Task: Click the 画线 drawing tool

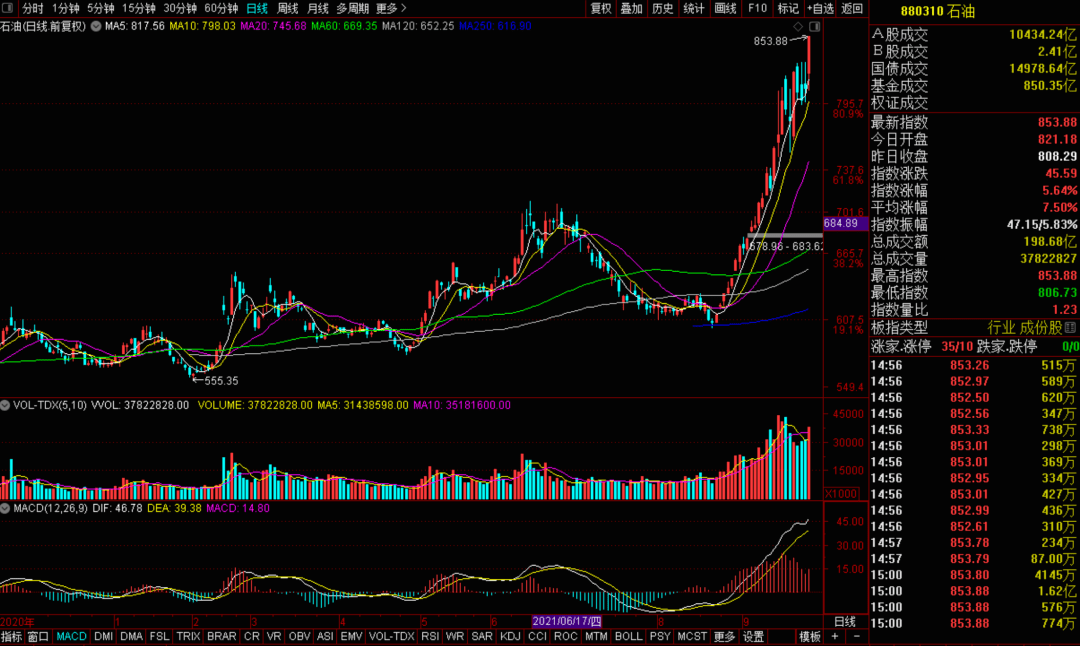Action: click(725, 8)
